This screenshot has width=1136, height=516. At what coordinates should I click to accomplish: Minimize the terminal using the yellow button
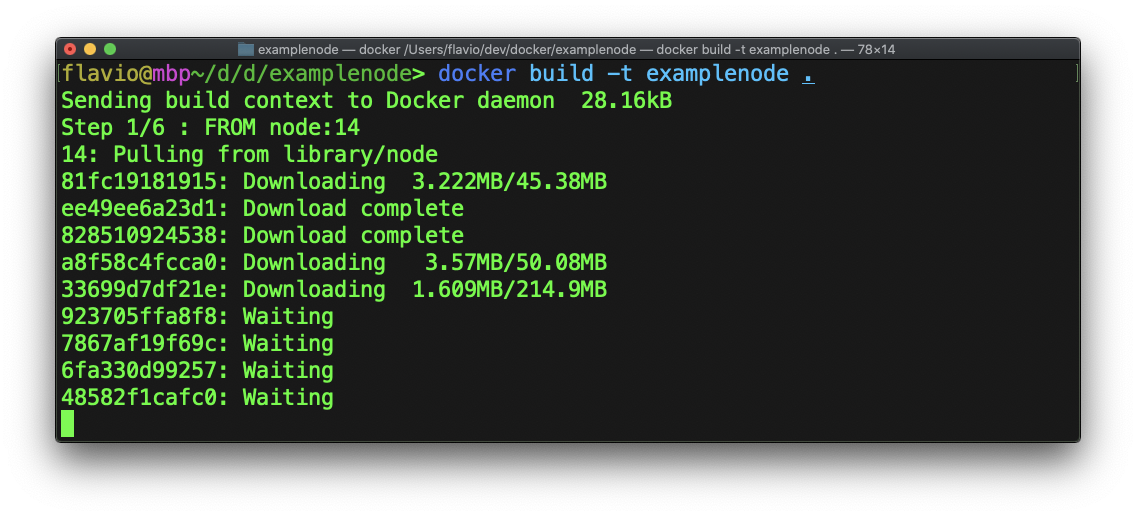click(x=90, y=49)
